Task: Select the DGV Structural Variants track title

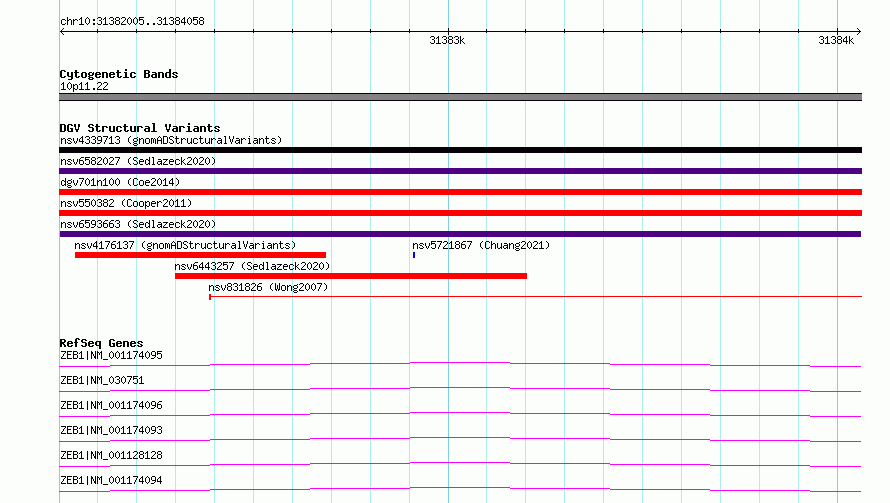Action: (140, 128)
